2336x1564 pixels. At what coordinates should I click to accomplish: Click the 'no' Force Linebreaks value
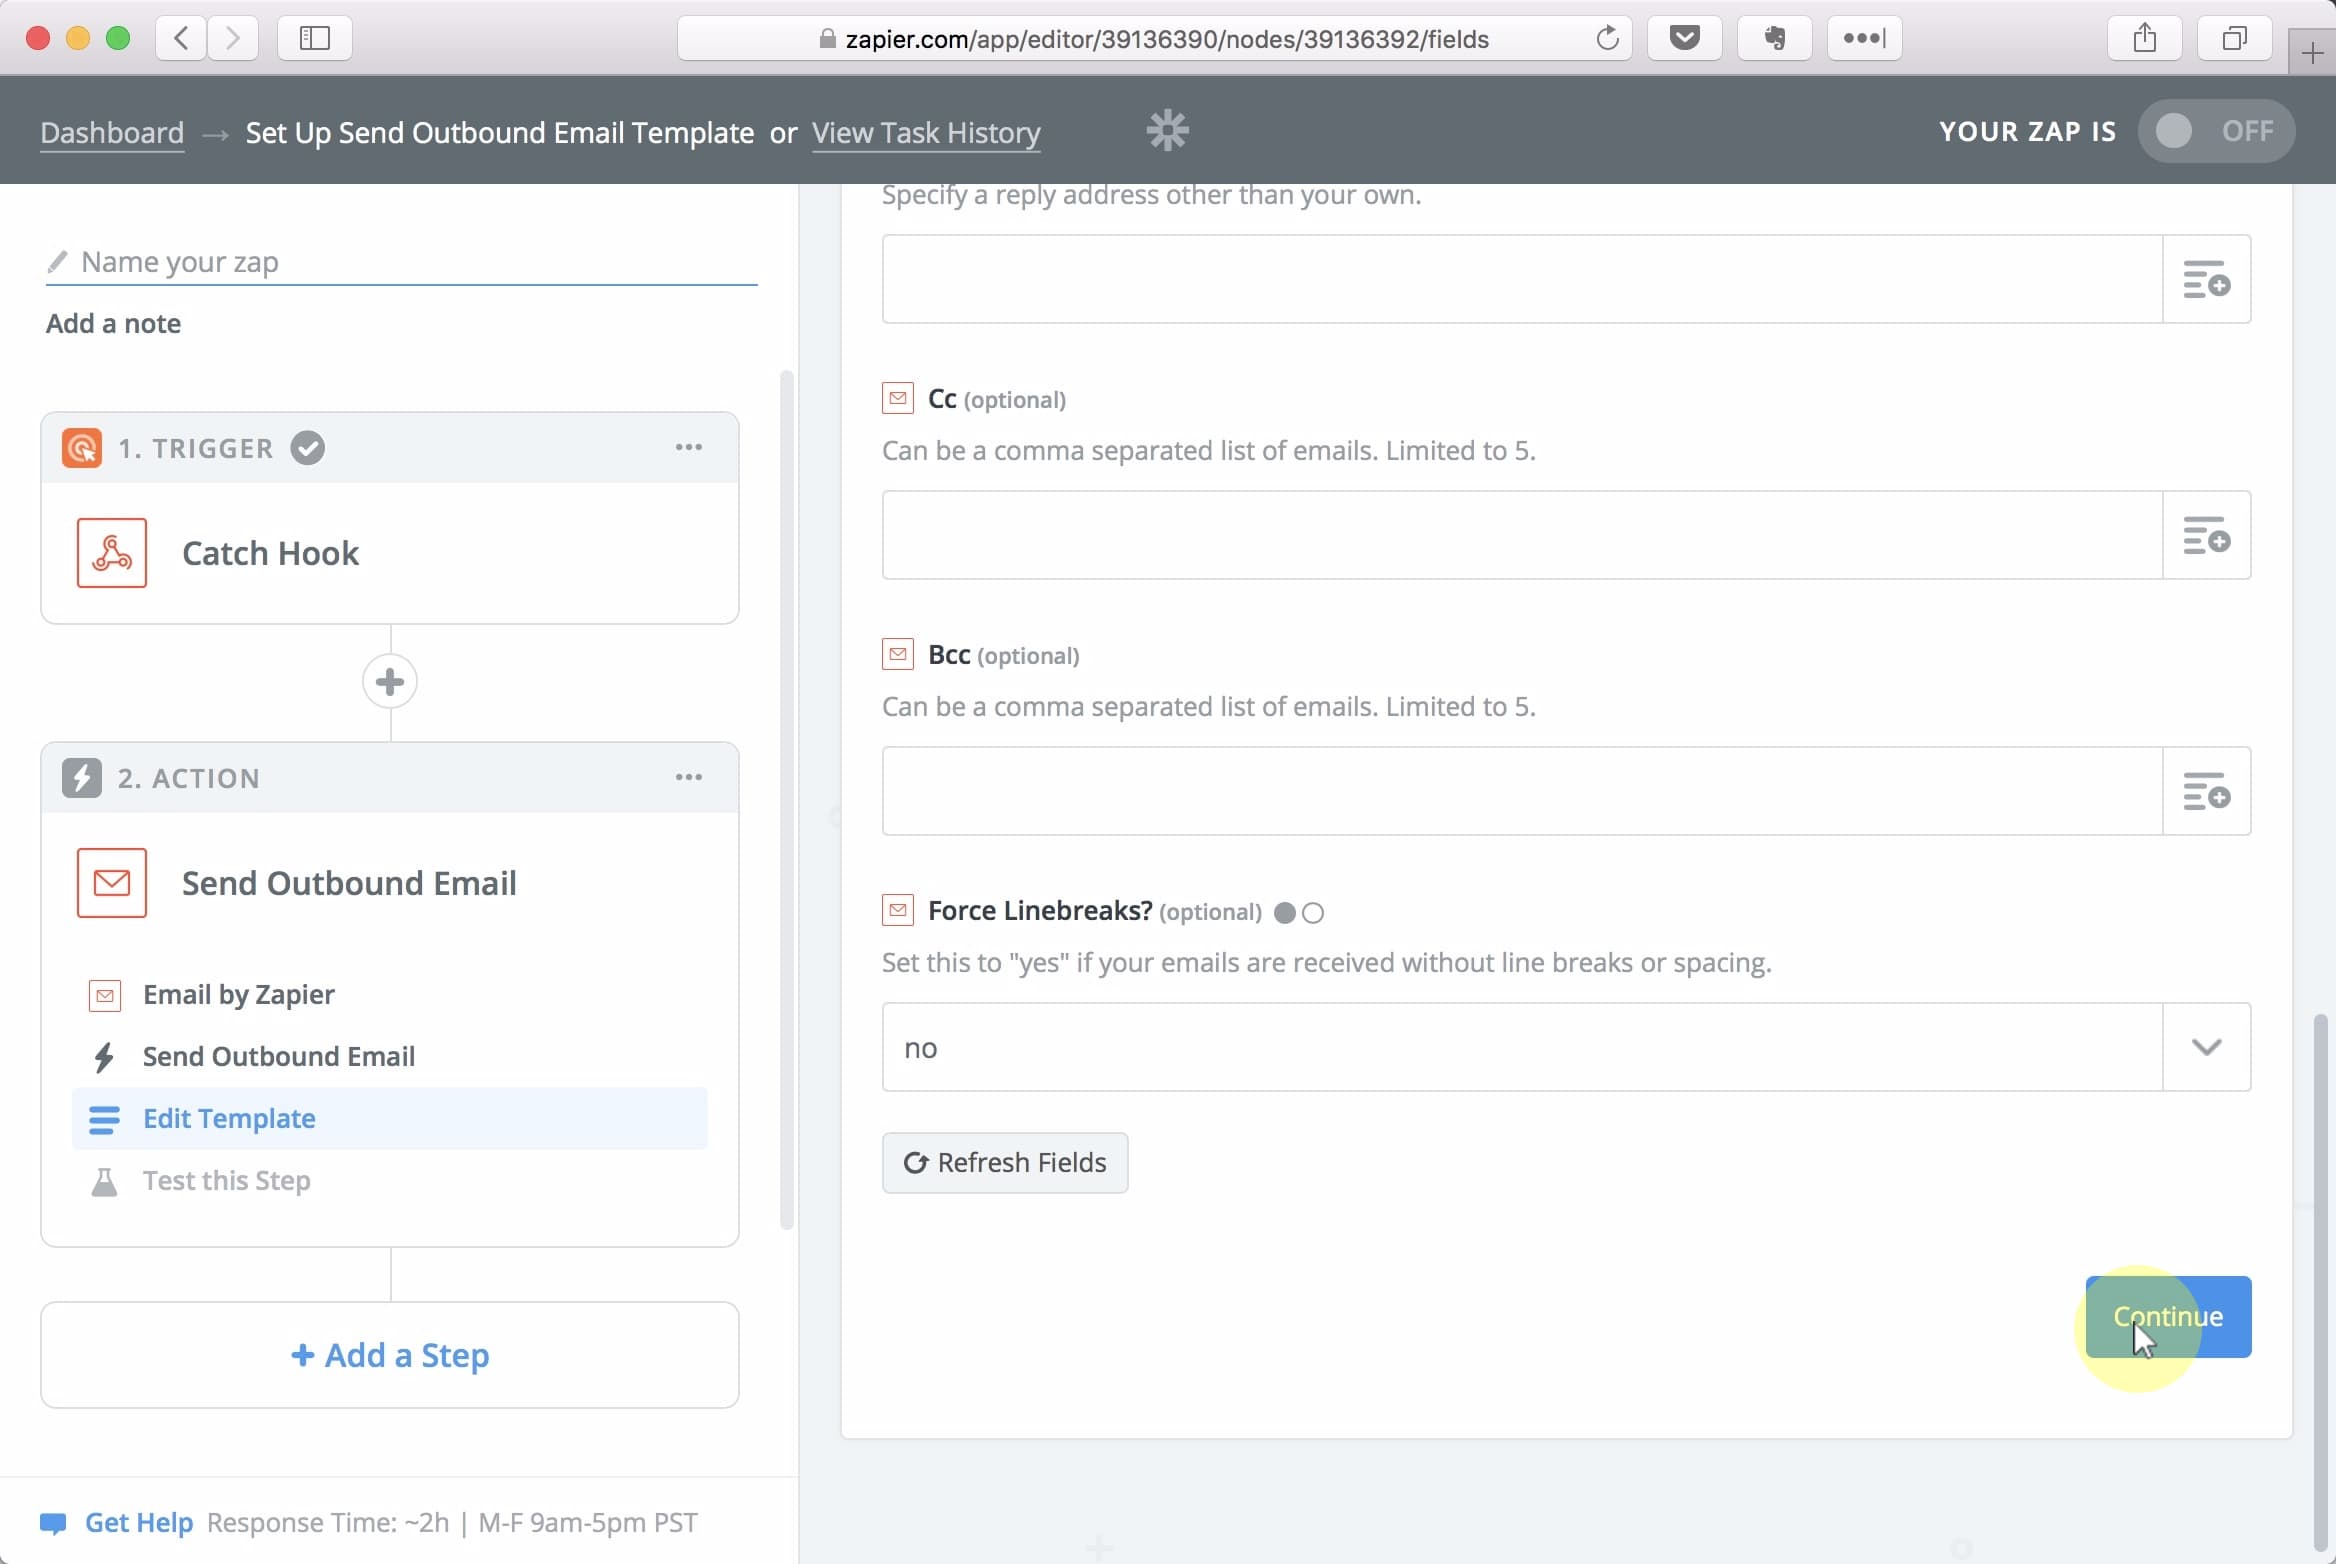click(920, 1048)
